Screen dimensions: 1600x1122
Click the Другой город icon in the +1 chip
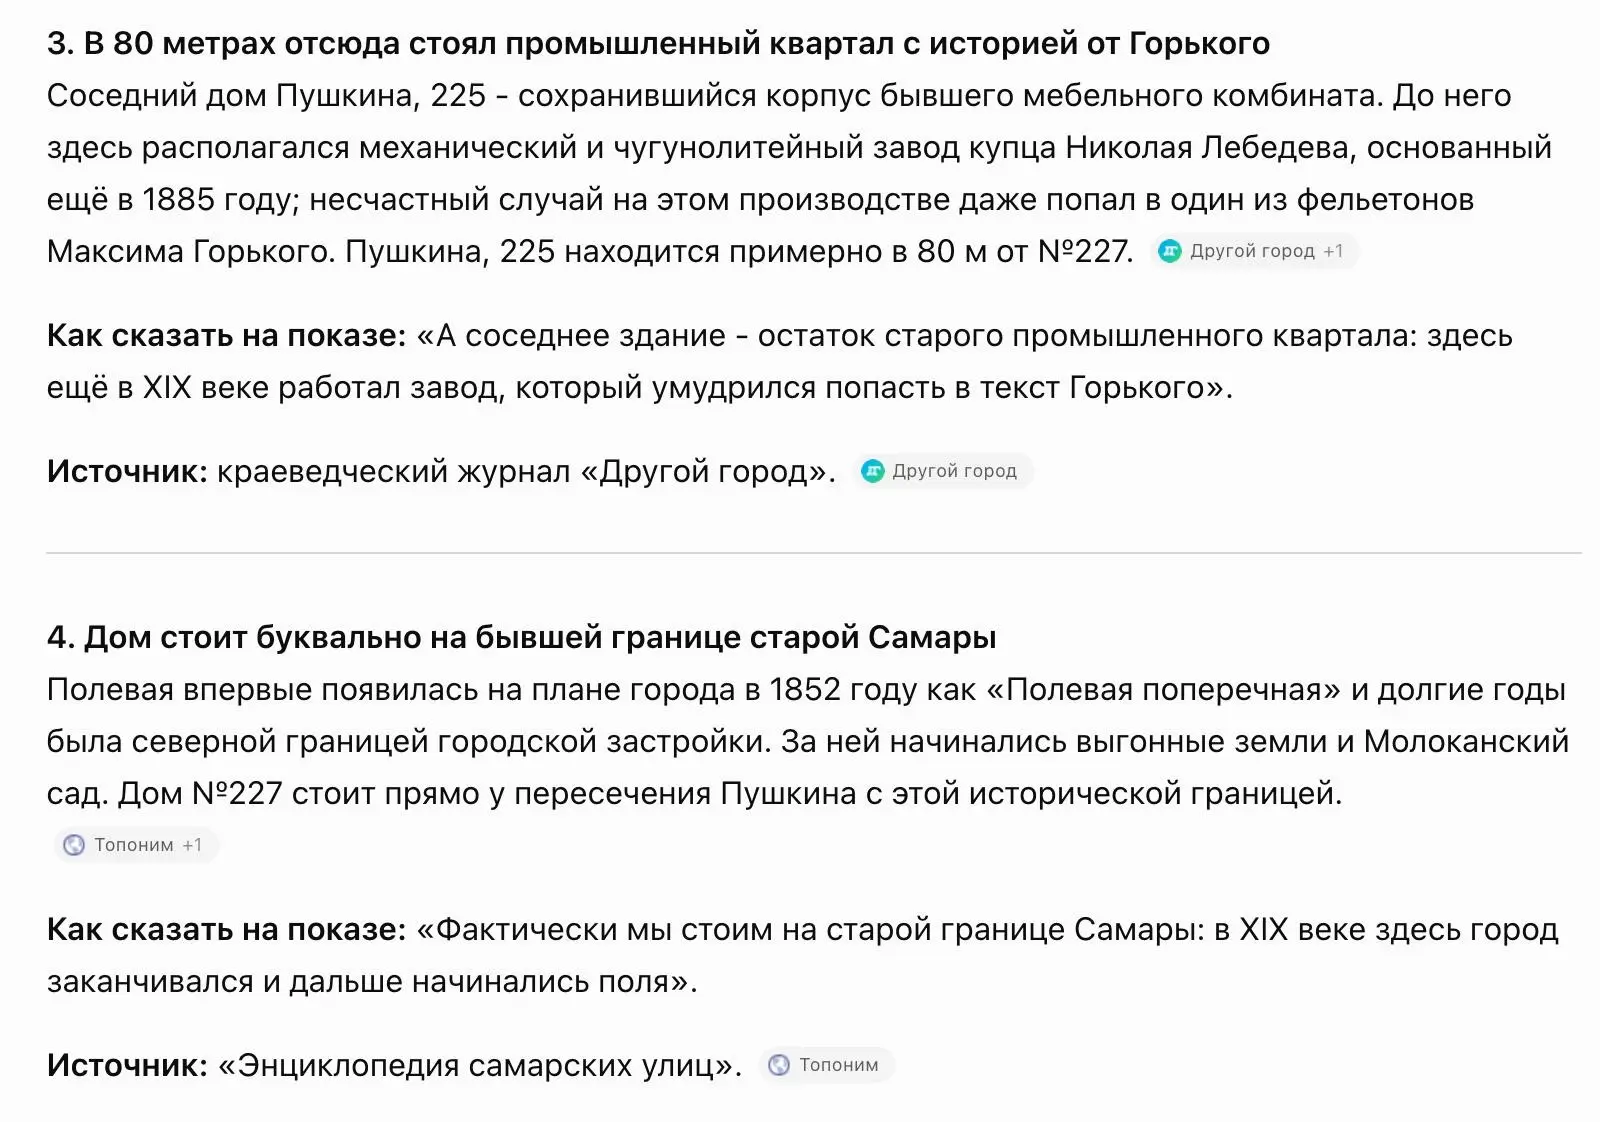point(1169,251)
